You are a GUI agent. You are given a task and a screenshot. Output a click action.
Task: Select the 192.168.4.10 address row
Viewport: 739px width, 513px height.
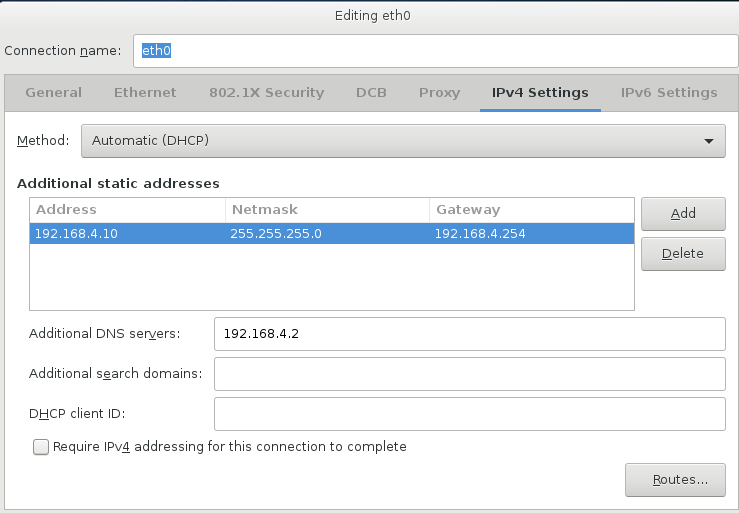331,234
